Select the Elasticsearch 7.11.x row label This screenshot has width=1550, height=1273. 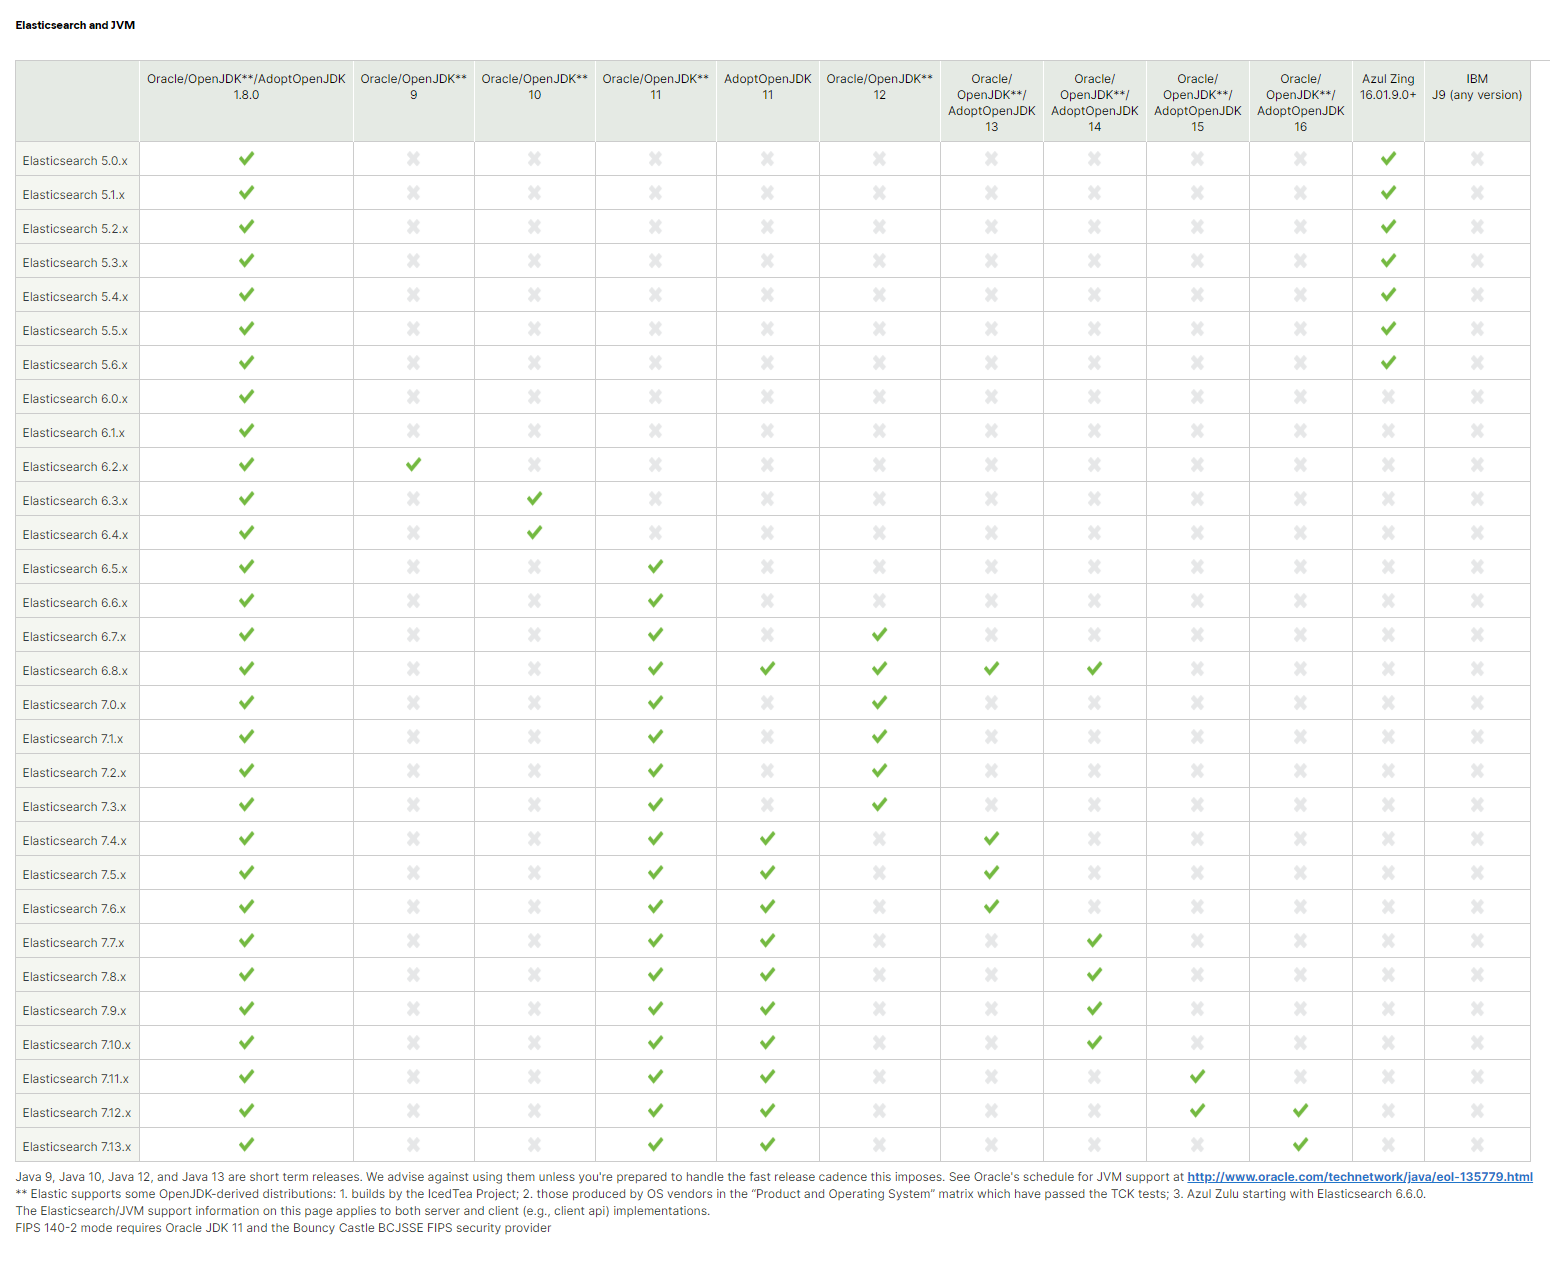pyautogui.click(x=76, y=1079)
